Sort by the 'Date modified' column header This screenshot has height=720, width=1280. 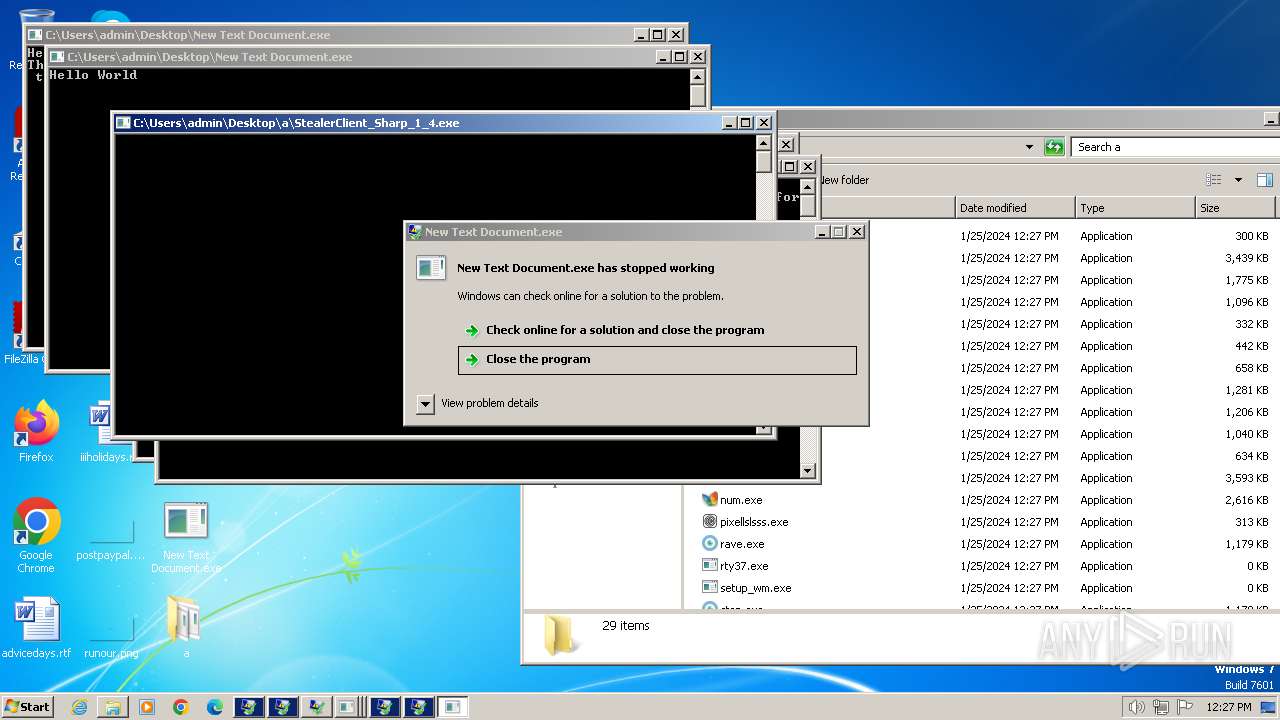(1015, 208)
